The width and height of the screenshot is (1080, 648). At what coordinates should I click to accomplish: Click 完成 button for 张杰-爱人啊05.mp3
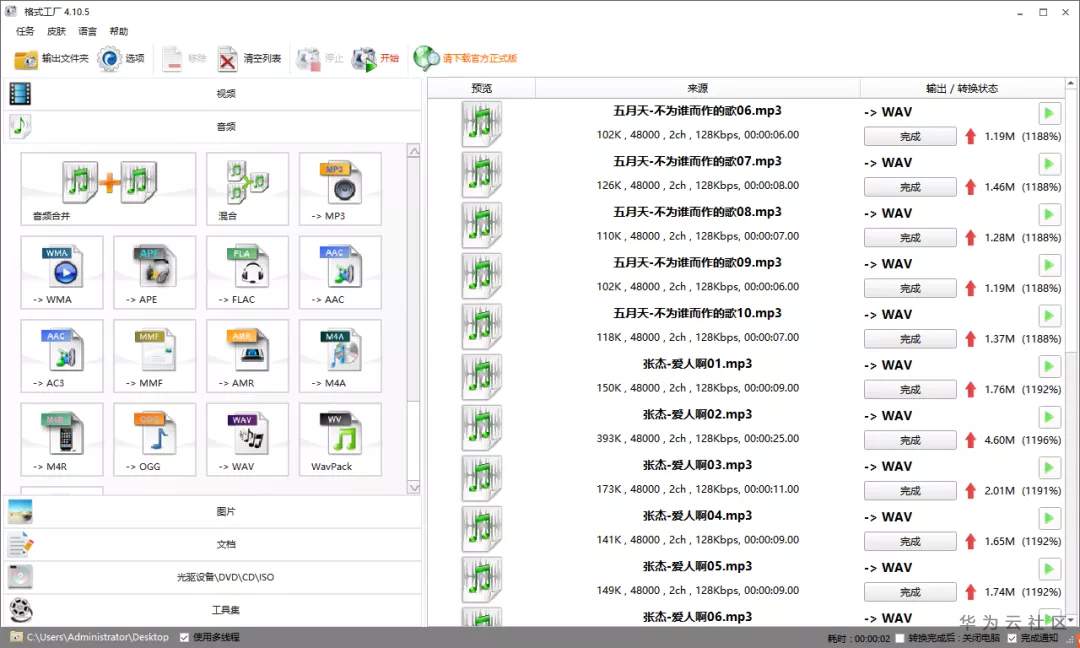[x=910, y=592]
